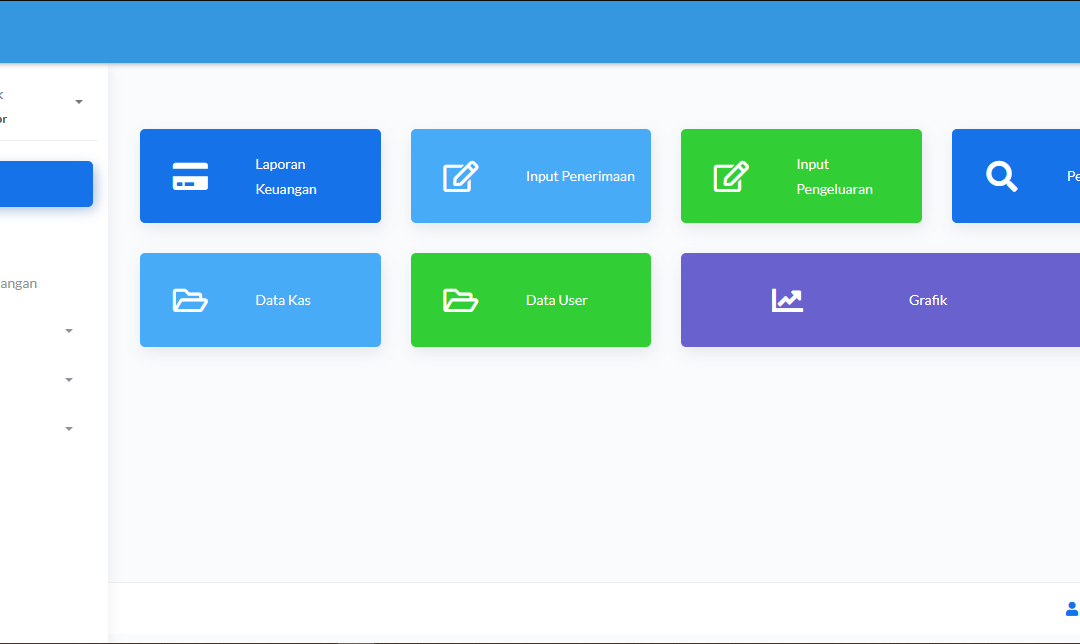
Task: Click the "Grafik" text
Action: click(928, 300)
